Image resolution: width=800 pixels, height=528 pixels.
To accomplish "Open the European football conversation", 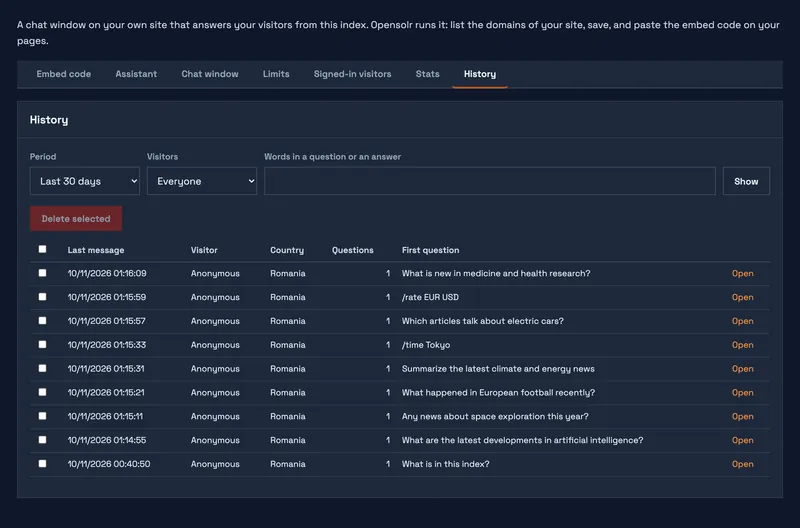I will [x=742, y=393].
